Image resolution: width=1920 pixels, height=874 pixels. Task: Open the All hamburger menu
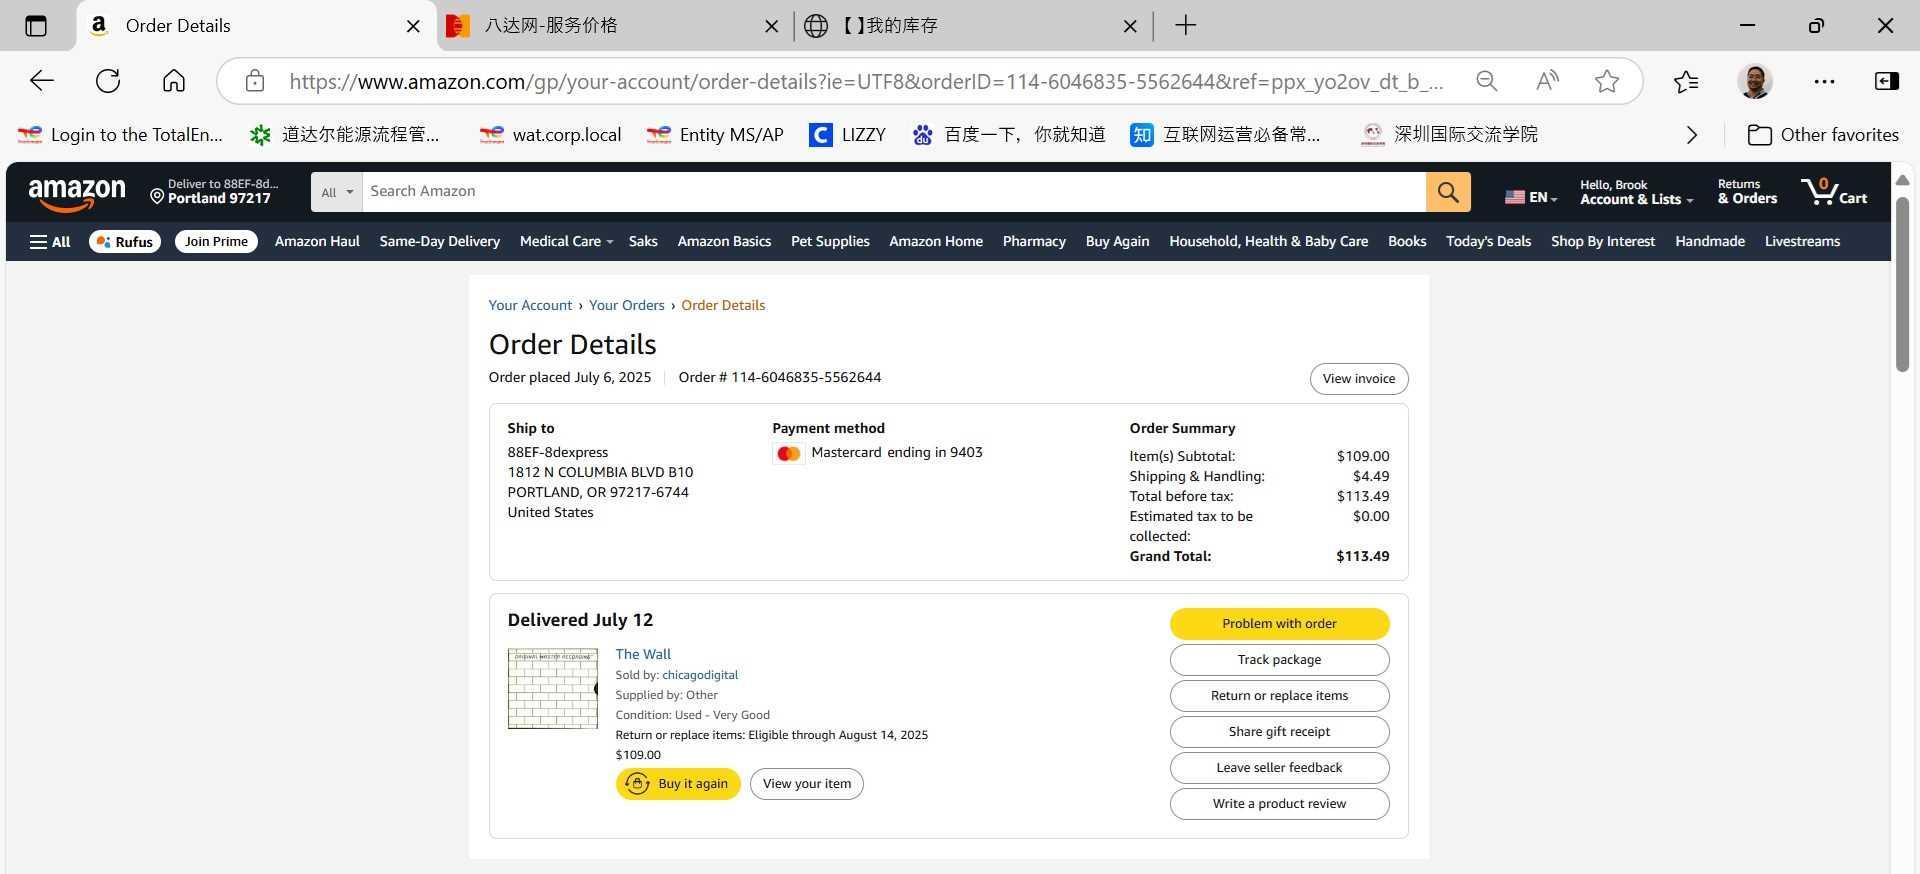[x=50, y=242]
